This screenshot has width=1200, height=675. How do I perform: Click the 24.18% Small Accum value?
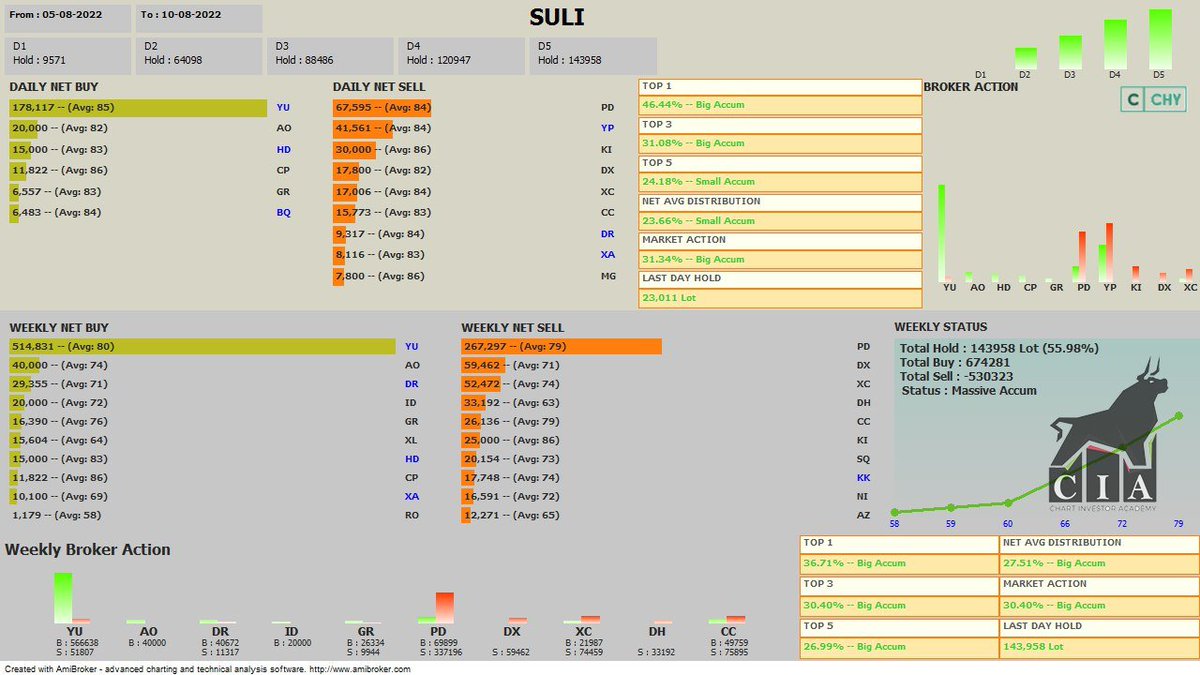pos(780,182)
